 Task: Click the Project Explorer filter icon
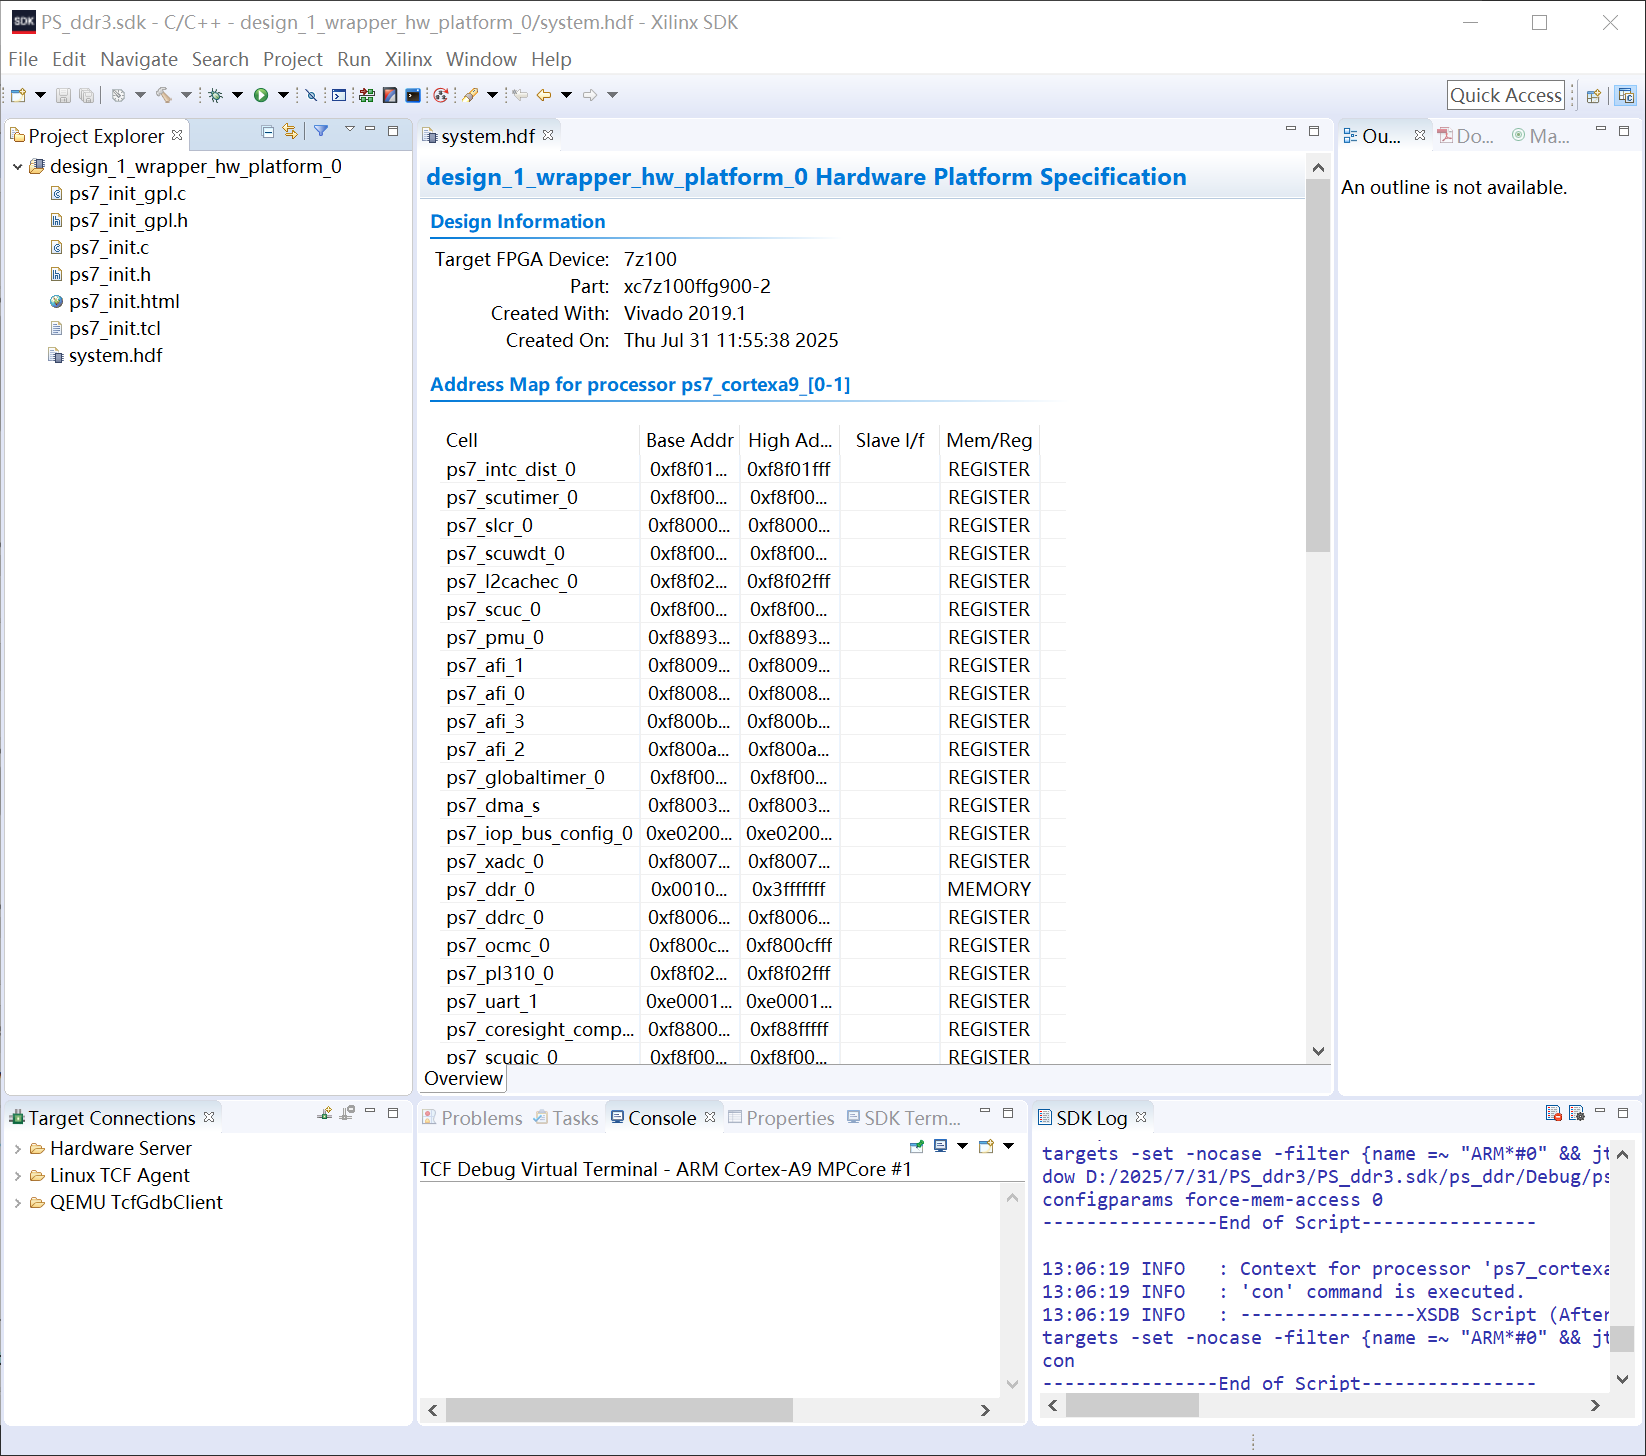(321, 131)
